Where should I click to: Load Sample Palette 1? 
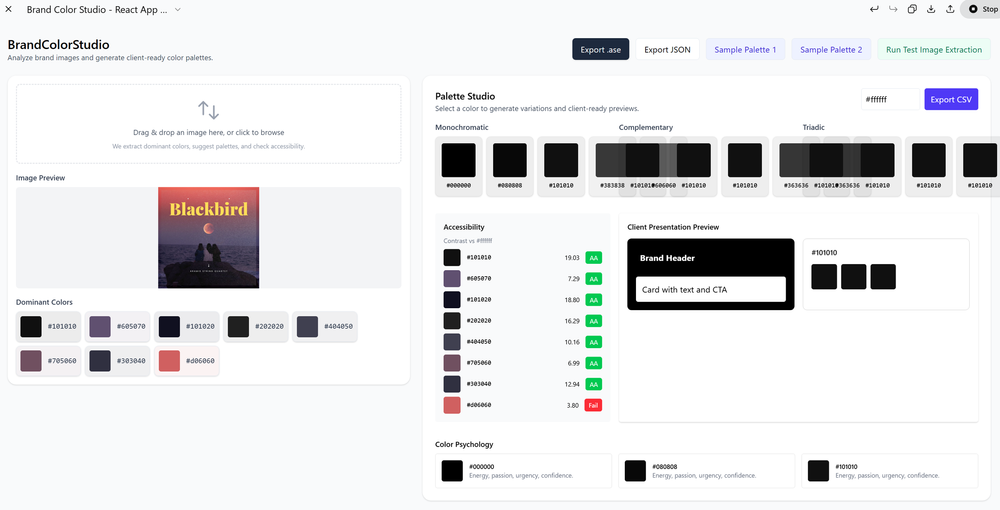pos(746,50)
